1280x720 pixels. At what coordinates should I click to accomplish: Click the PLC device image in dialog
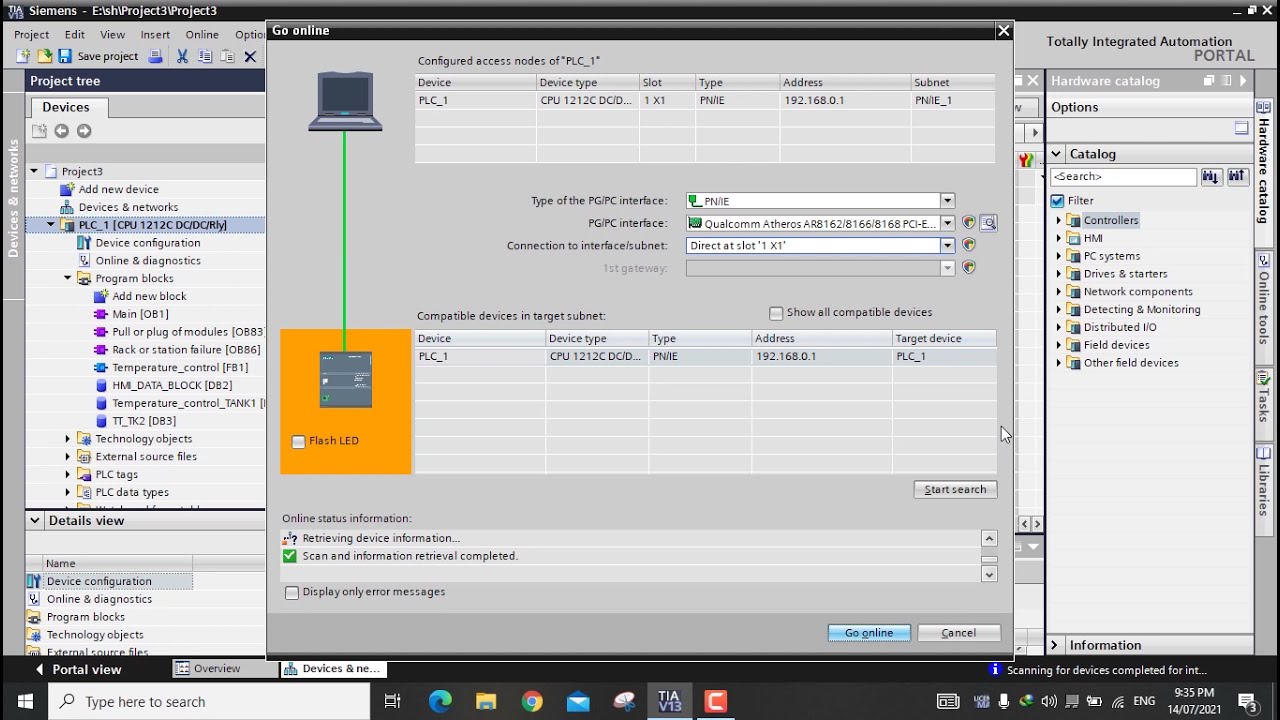pyautogui.click(x=346, y=379)
